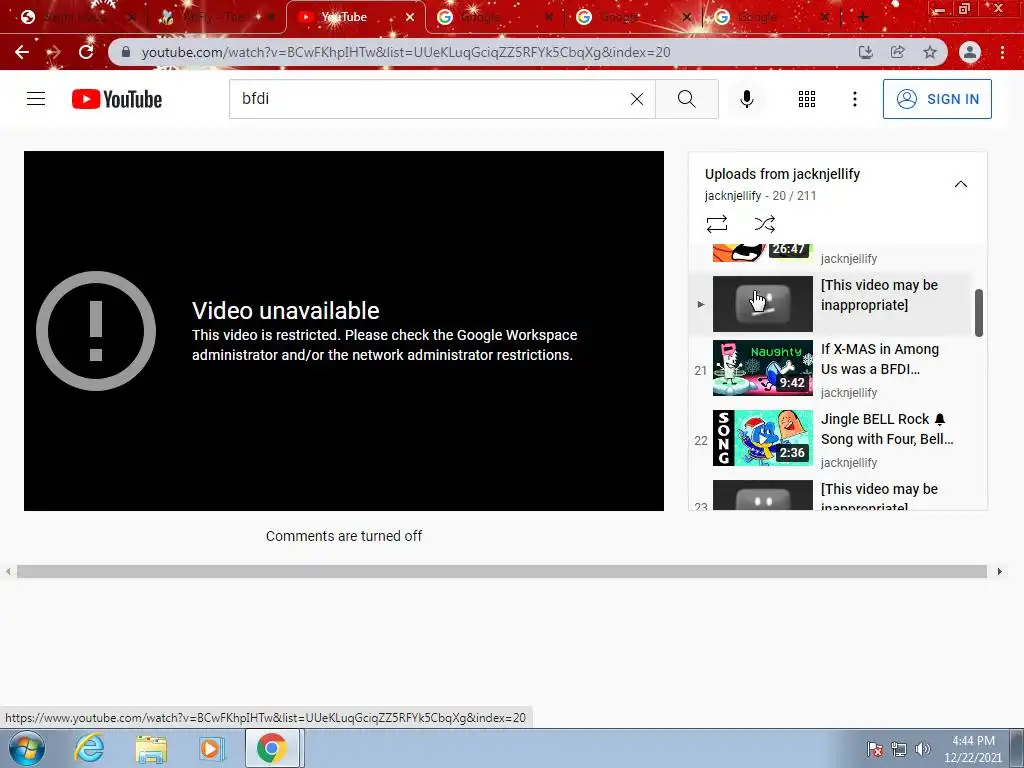Go to YouTube home via logo
The width and height of the screenshot is (1024, 768).
(117, 99)
